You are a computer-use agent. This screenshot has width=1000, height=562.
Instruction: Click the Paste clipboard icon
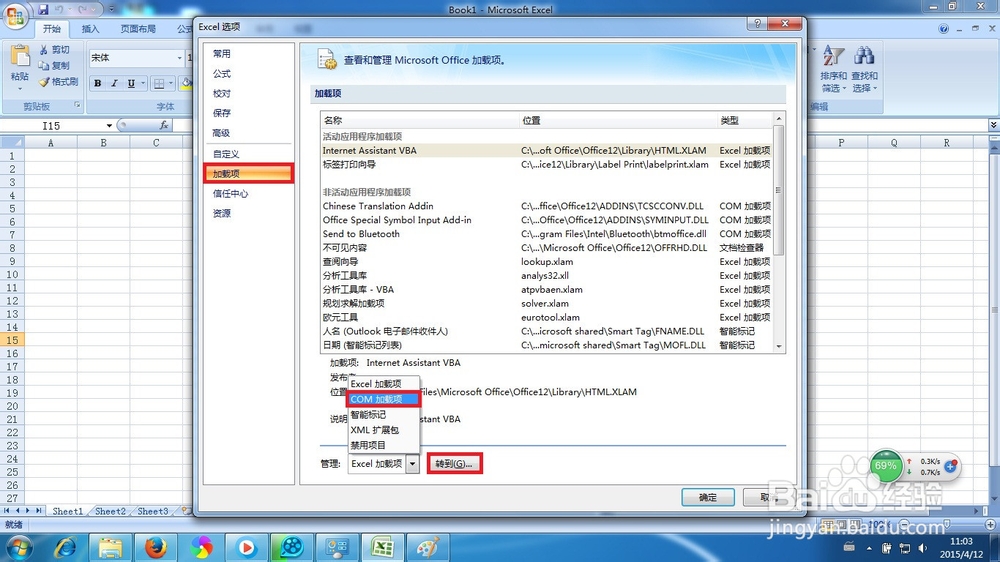point(20,56)
